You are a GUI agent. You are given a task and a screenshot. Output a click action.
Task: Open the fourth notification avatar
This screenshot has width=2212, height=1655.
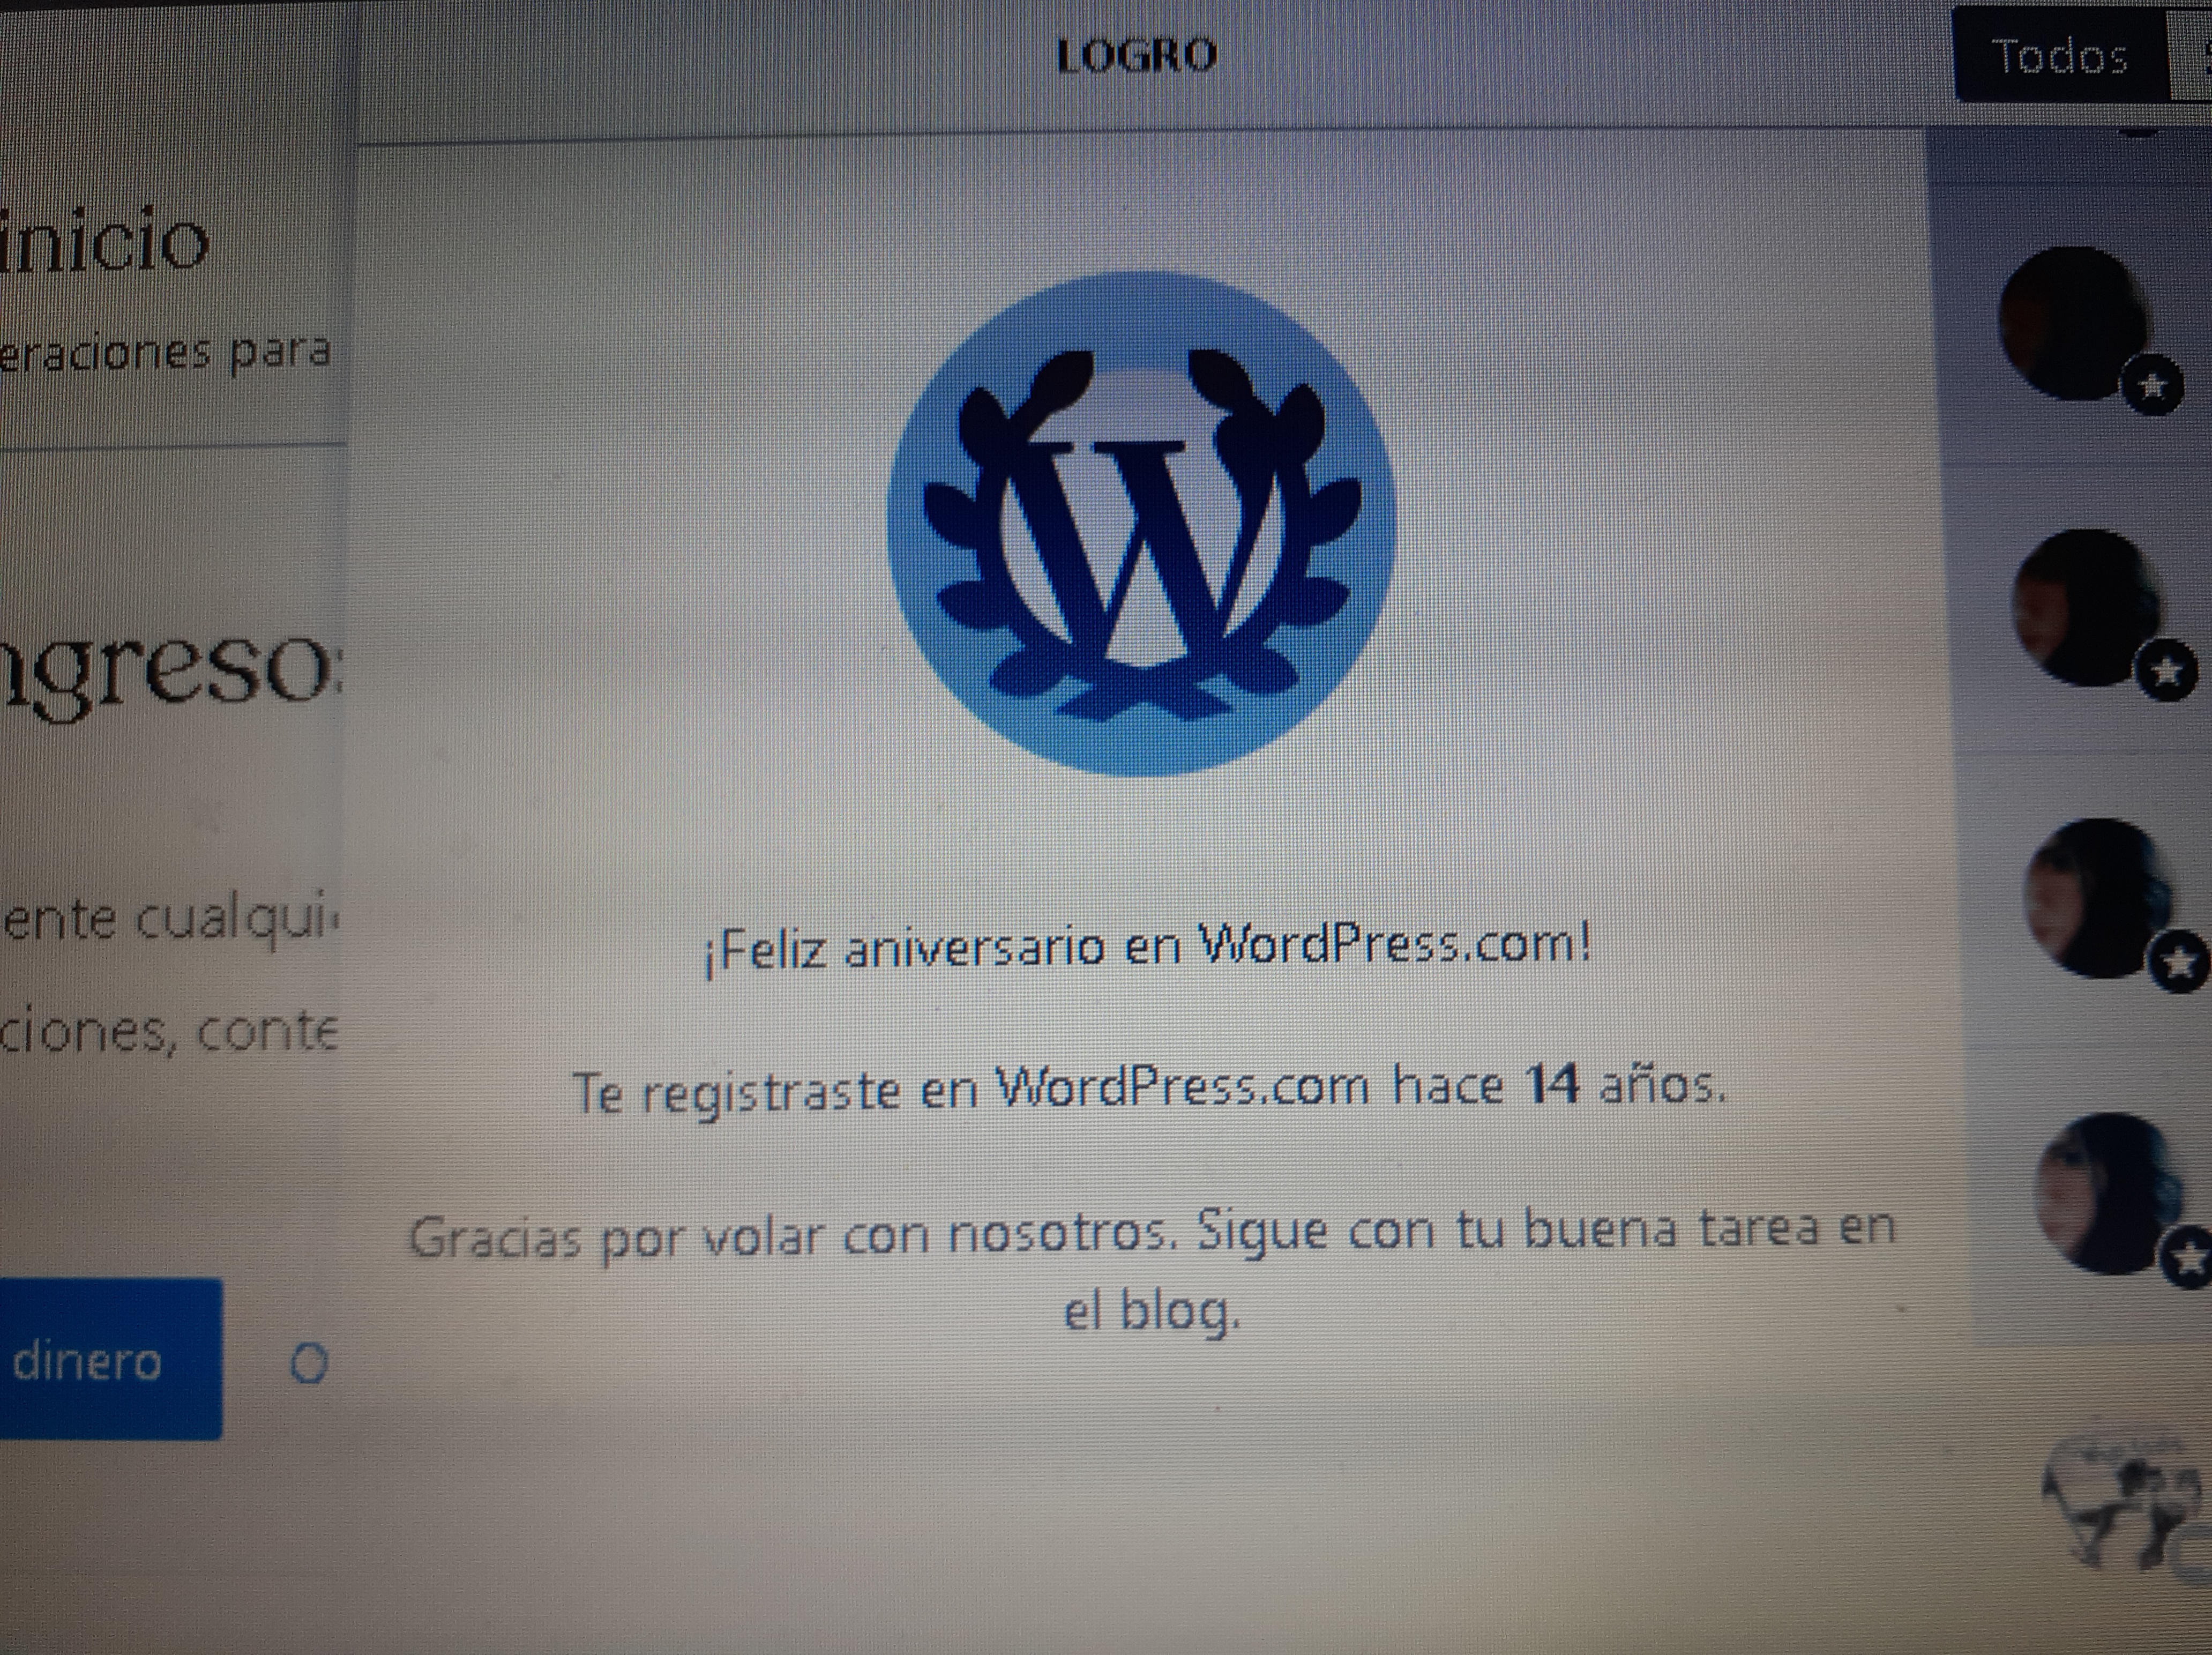point(2108,1192)
